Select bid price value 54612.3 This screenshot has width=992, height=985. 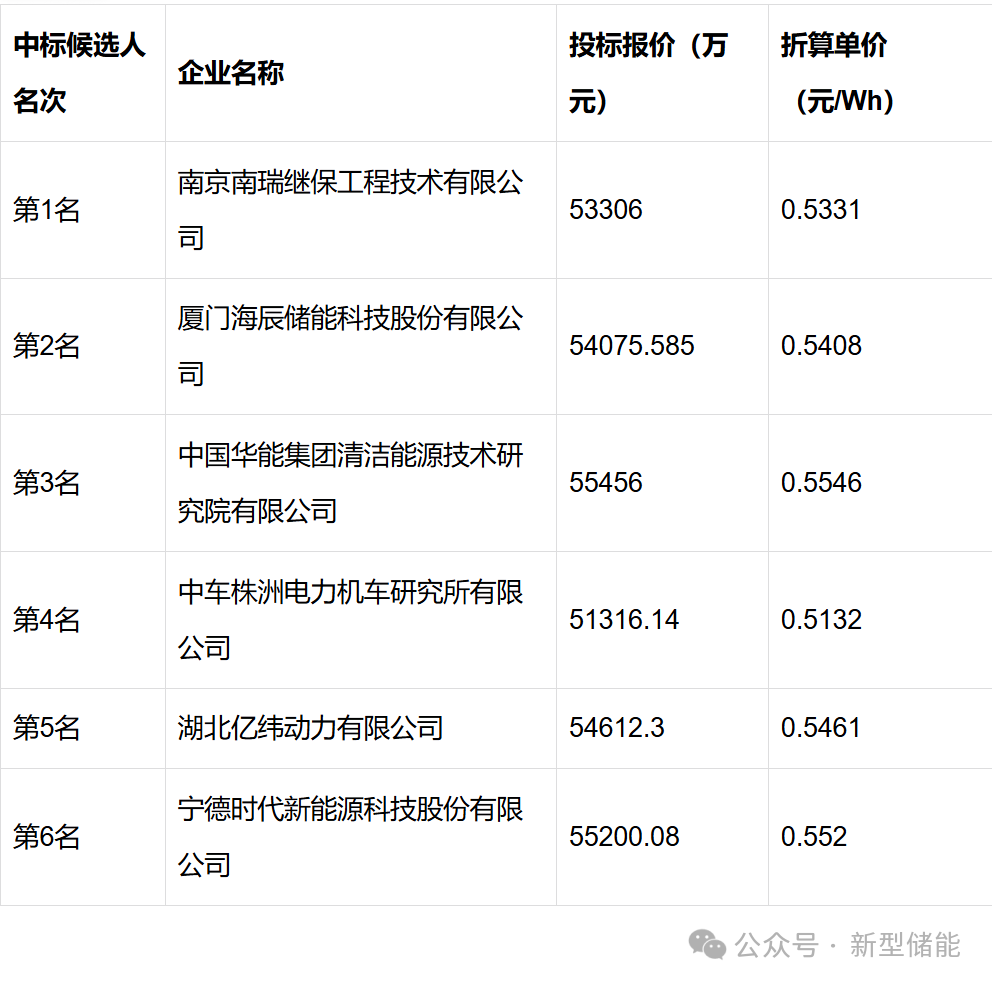pyautogui.click(x=616, y=728)
